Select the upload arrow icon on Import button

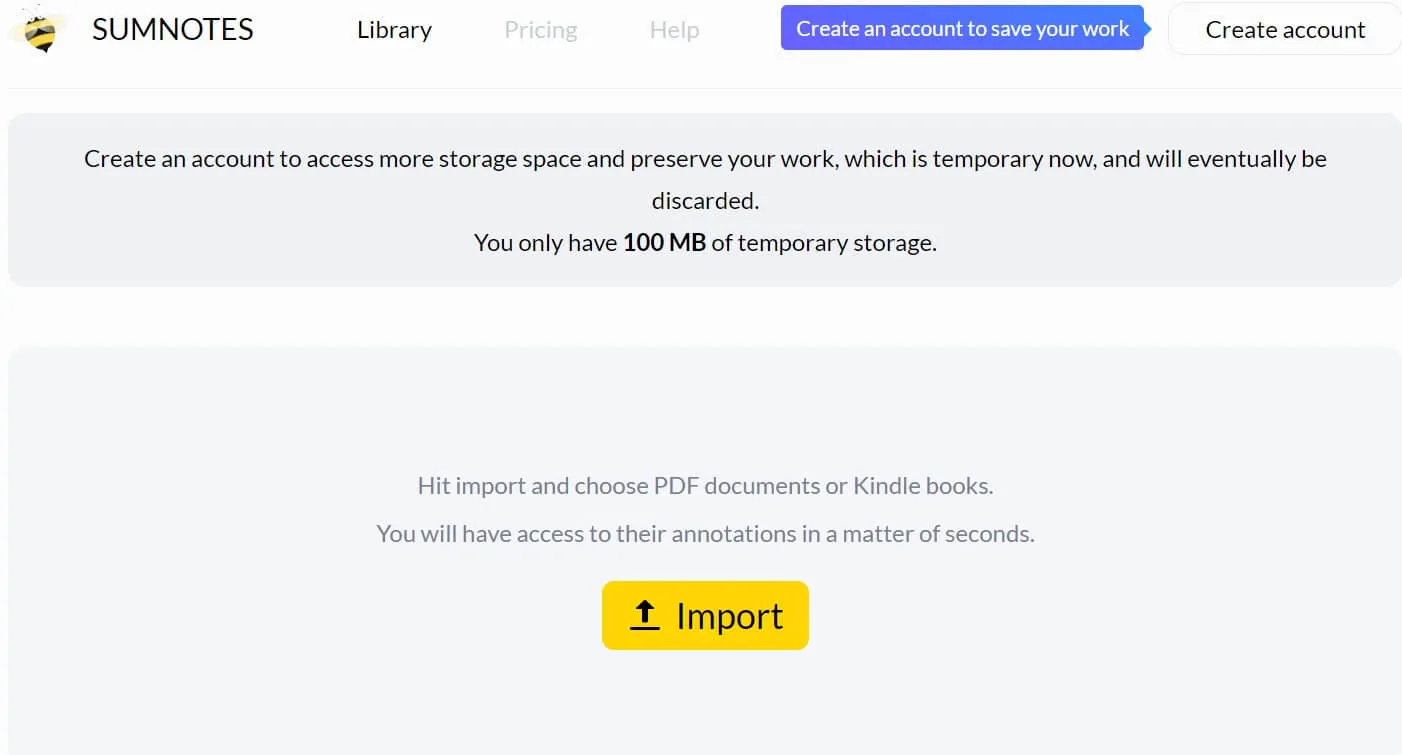(x=644, y=615)
